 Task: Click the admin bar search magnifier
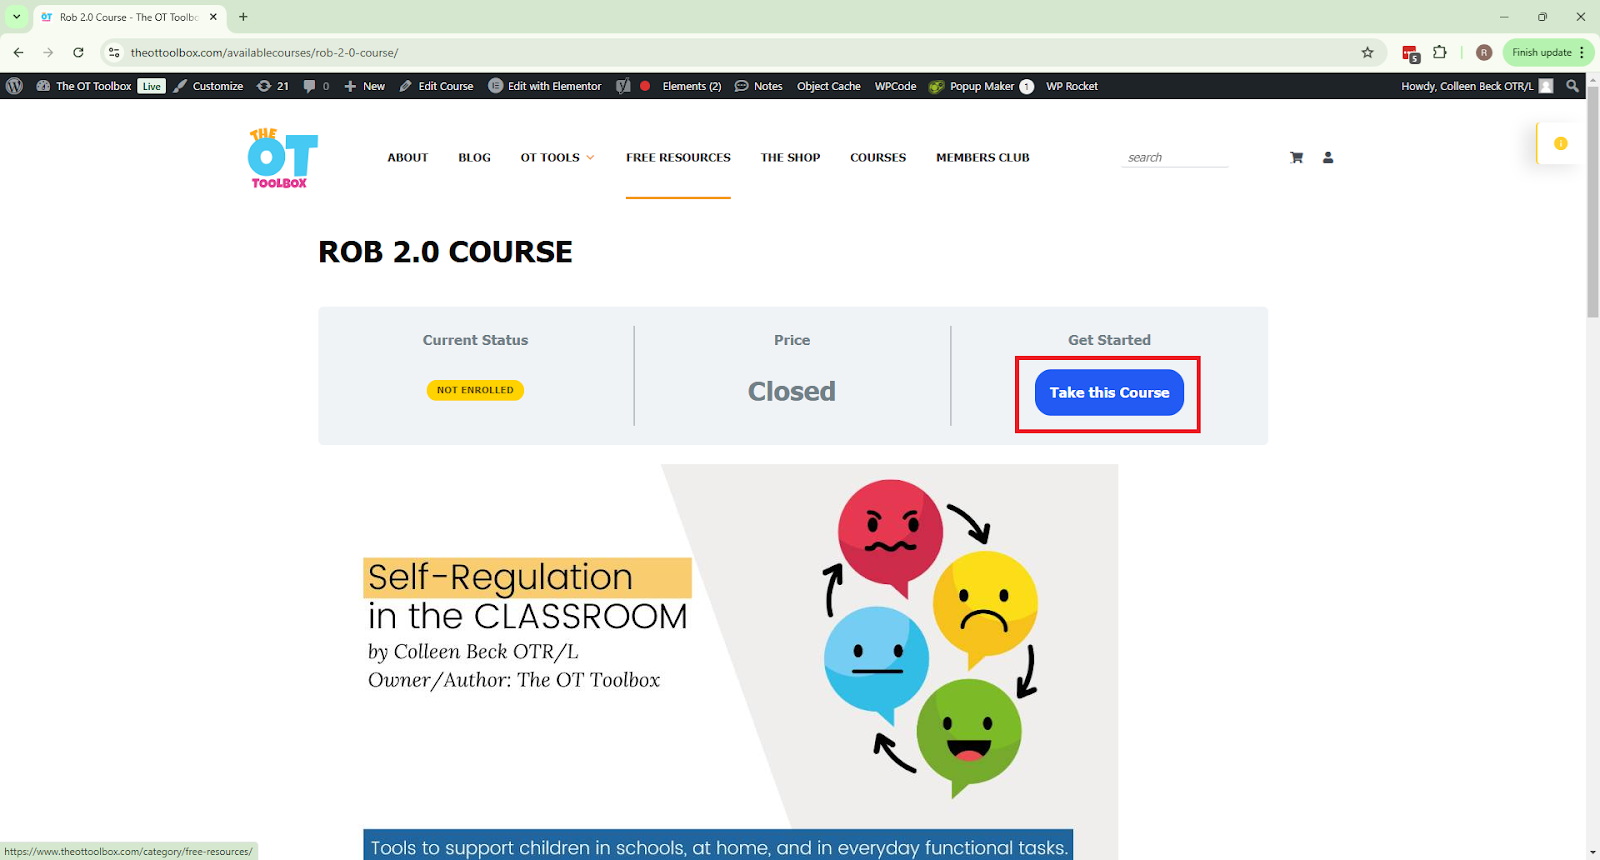coord(1572,86)
